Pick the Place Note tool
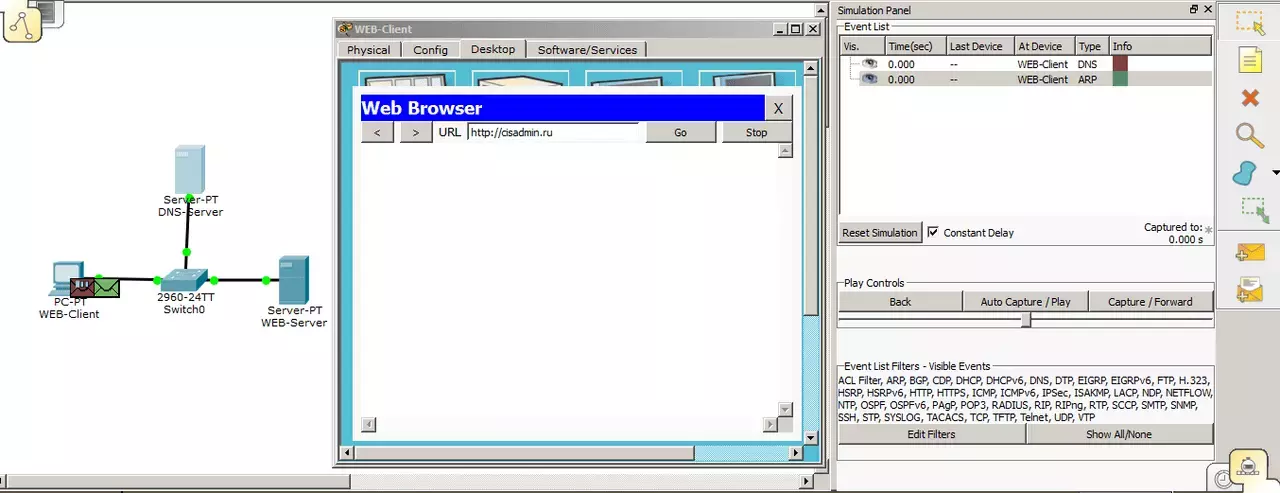 [x=1249, y=61]
